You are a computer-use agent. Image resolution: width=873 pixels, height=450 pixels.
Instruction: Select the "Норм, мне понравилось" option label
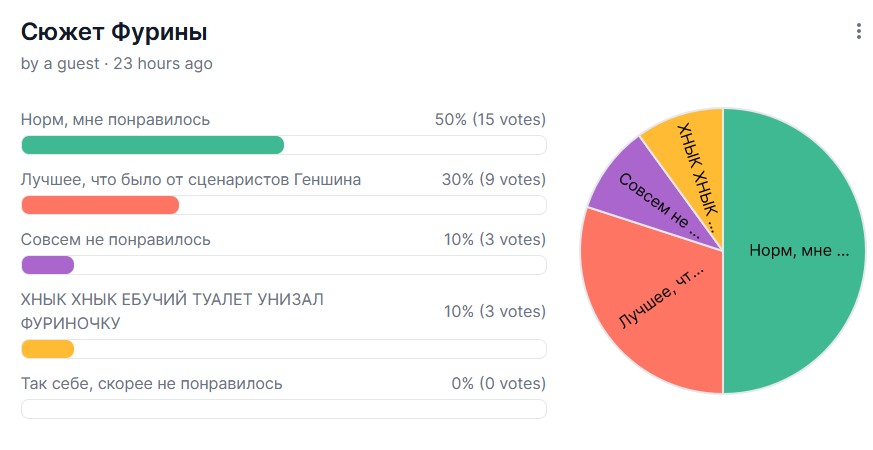[x=115, y=120]
